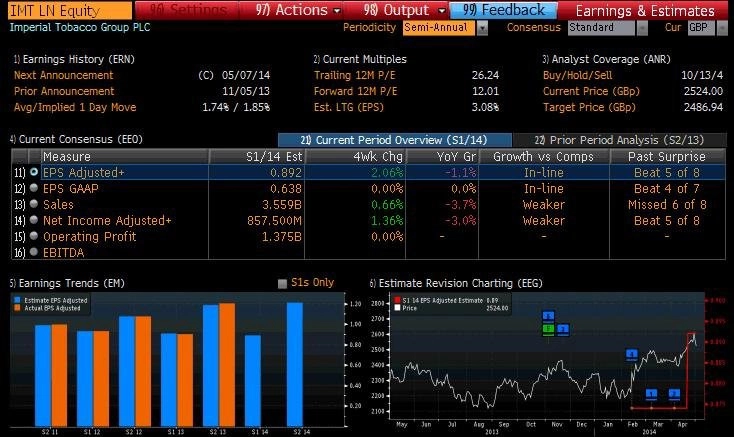Screen dimensions: 734x437
Task: Open Analyst Coverage (ANR) section
Action: (x=606, y=59)
